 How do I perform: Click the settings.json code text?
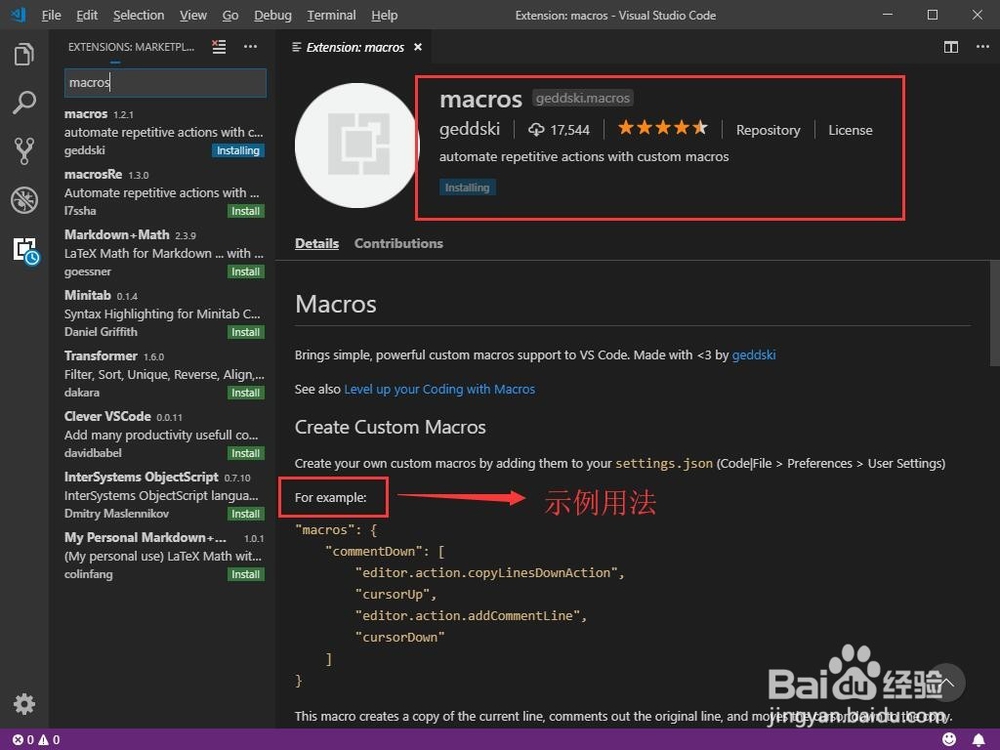click(664, 464)
